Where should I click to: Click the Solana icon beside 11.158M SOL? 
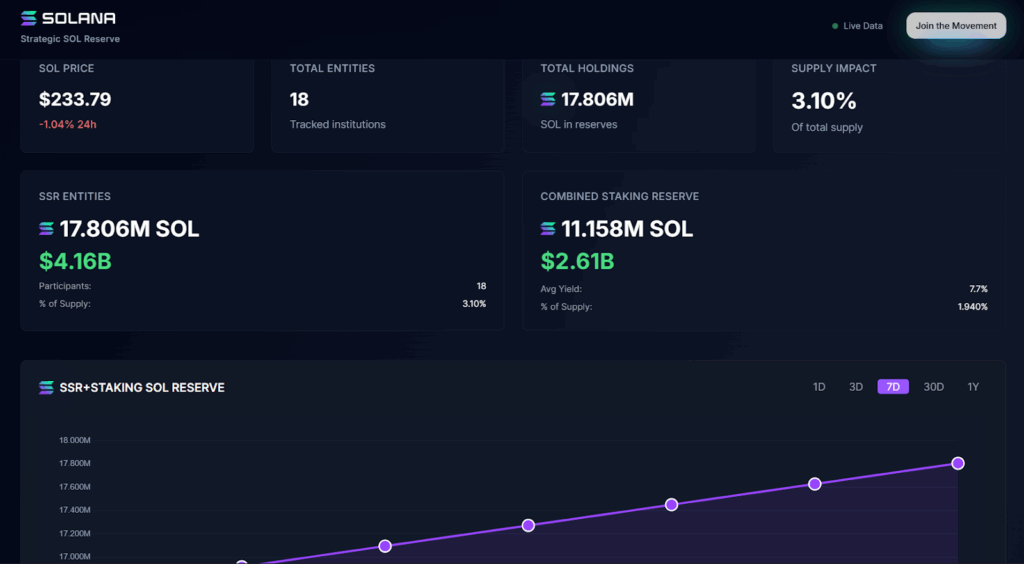(548, 229)
